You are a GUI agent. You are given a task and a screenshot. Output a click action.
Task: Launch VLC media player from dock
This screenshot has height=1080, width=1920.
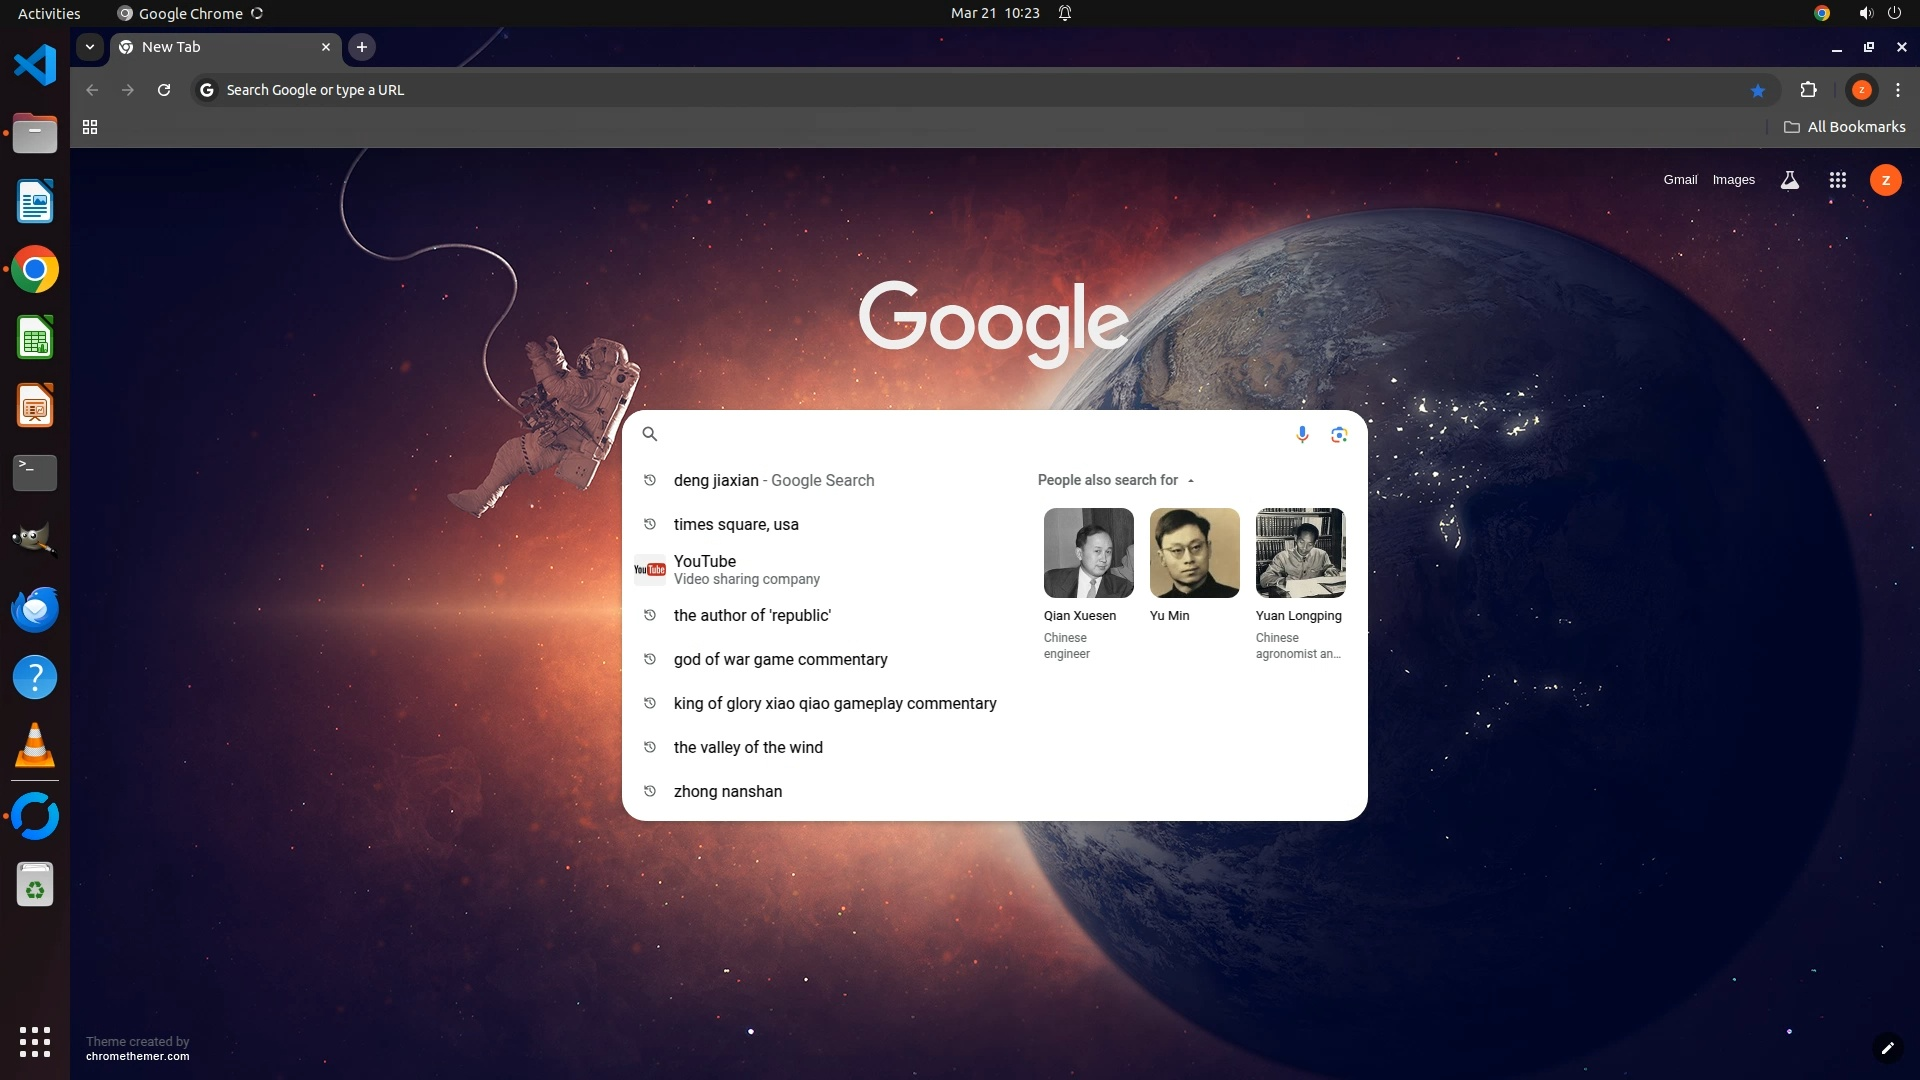(35, 746)
